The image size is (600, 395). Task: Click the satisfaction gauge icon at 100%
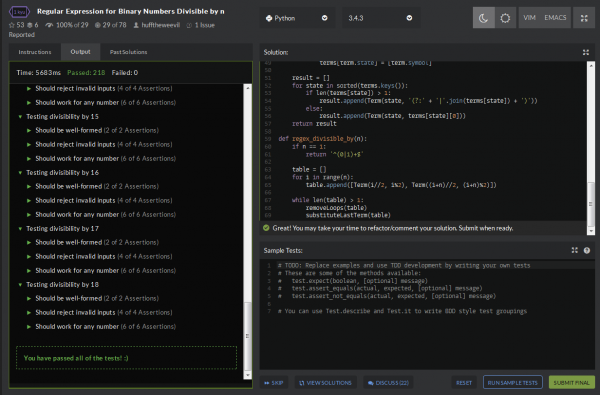49,25
